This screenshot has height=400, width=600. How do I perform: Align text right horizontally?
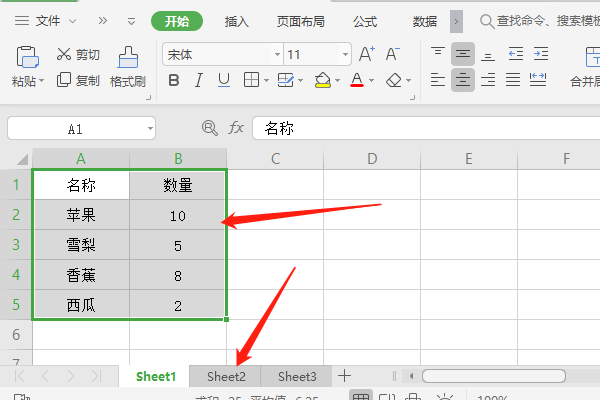pyautogui.click(x=488, y=80)
